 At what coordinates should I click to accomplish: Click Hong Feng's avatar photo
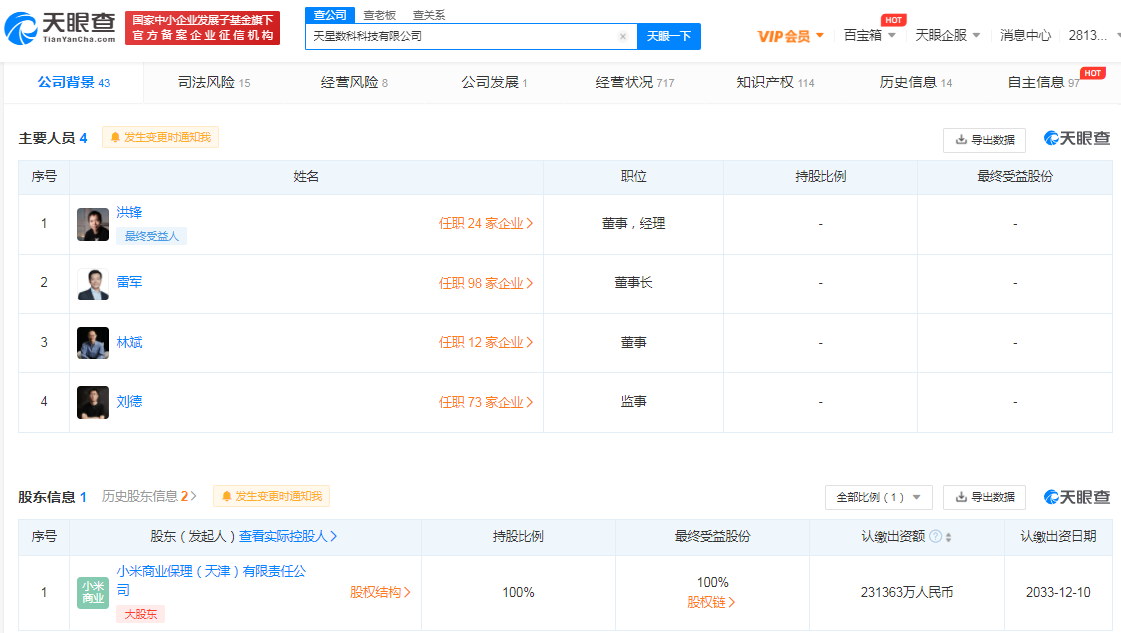[93, 224]
